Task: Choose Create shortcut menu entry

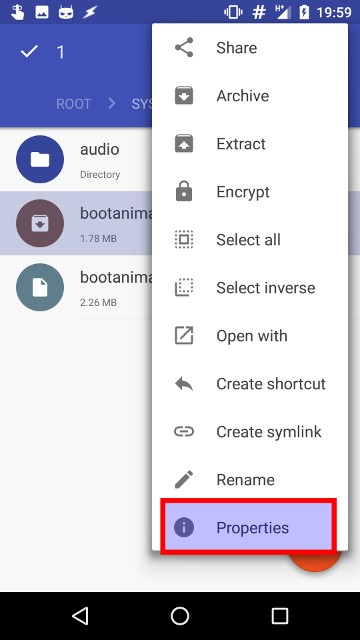Action: pos(250,384)
